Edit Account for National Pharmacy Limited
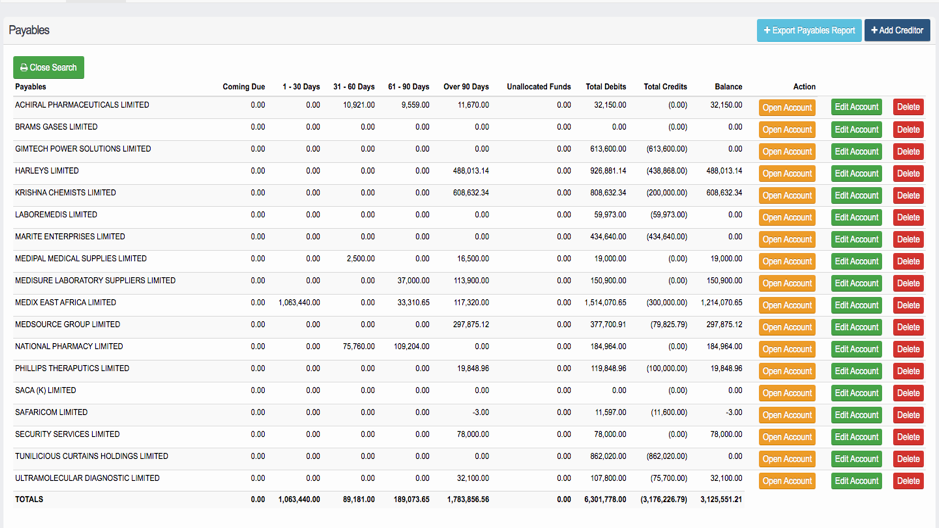 [856, 349]
